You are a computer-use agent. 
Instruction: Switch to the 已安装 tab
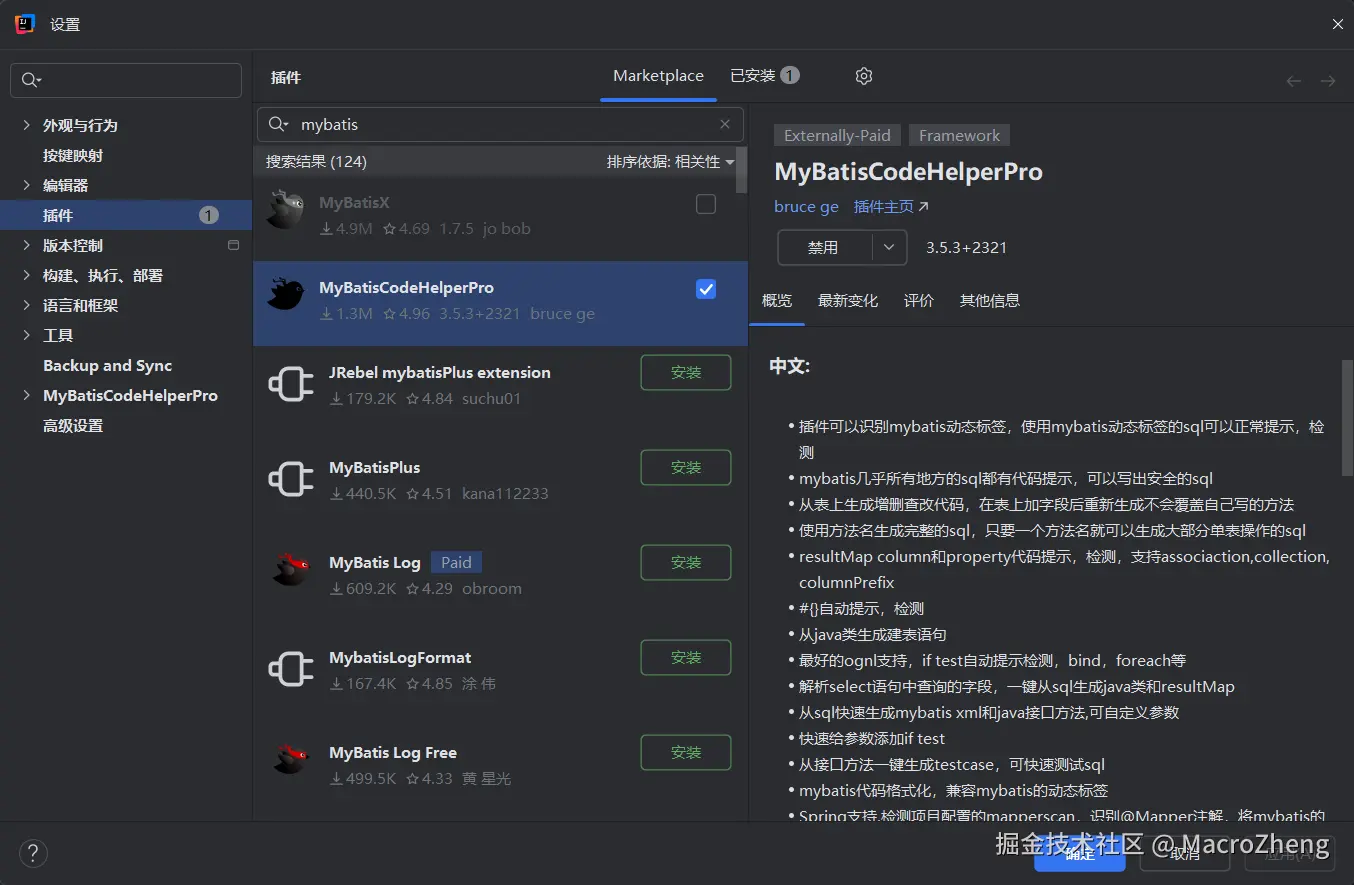[x=764, y=76]
